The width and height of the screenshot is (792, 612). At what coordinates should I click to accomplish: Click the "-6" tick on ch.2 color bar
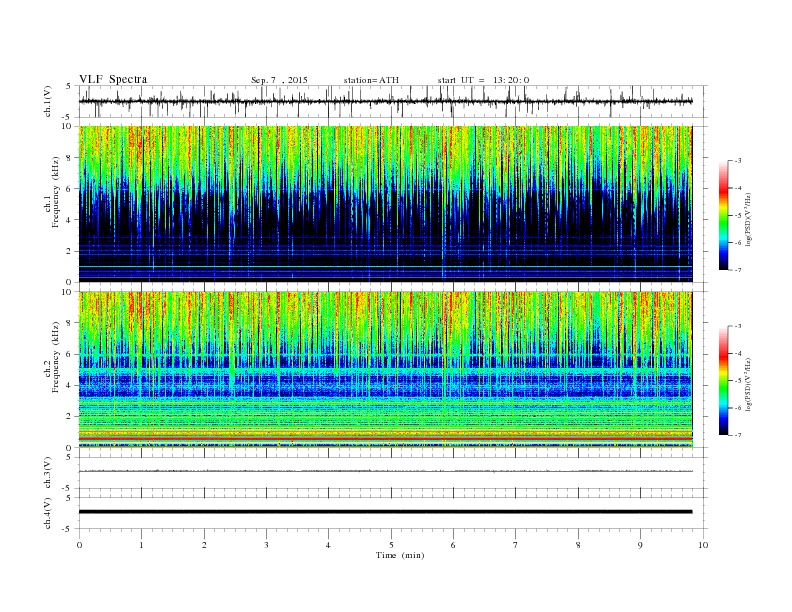pyautogui.click(x=737, y=408)
